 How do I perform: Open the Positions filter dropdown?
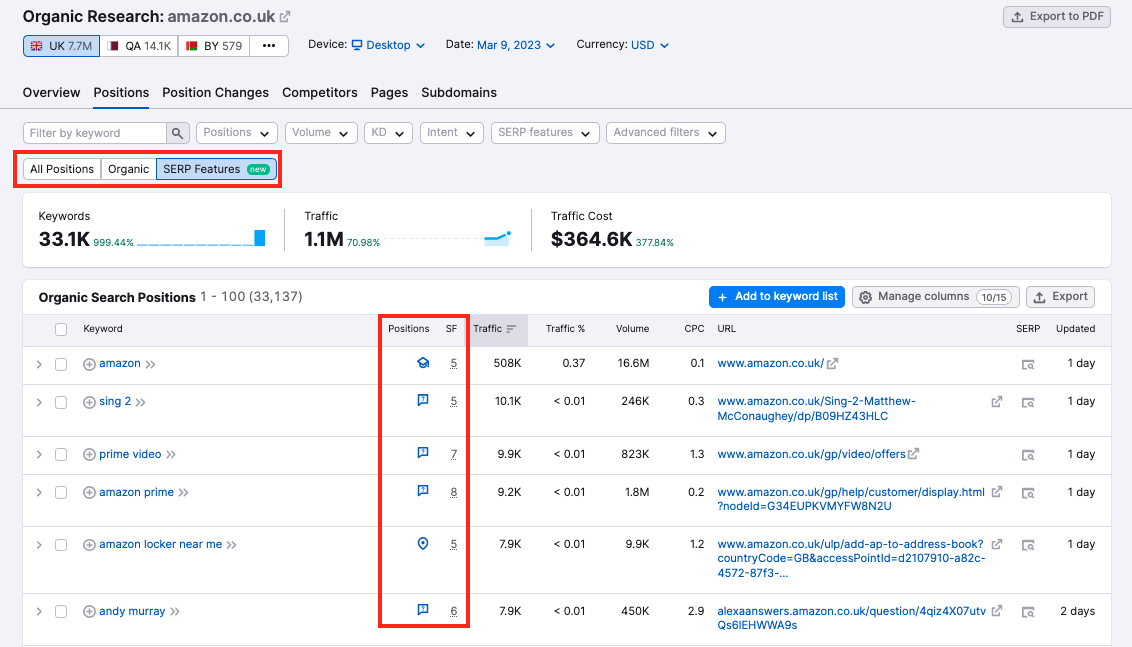pos(237,133)
